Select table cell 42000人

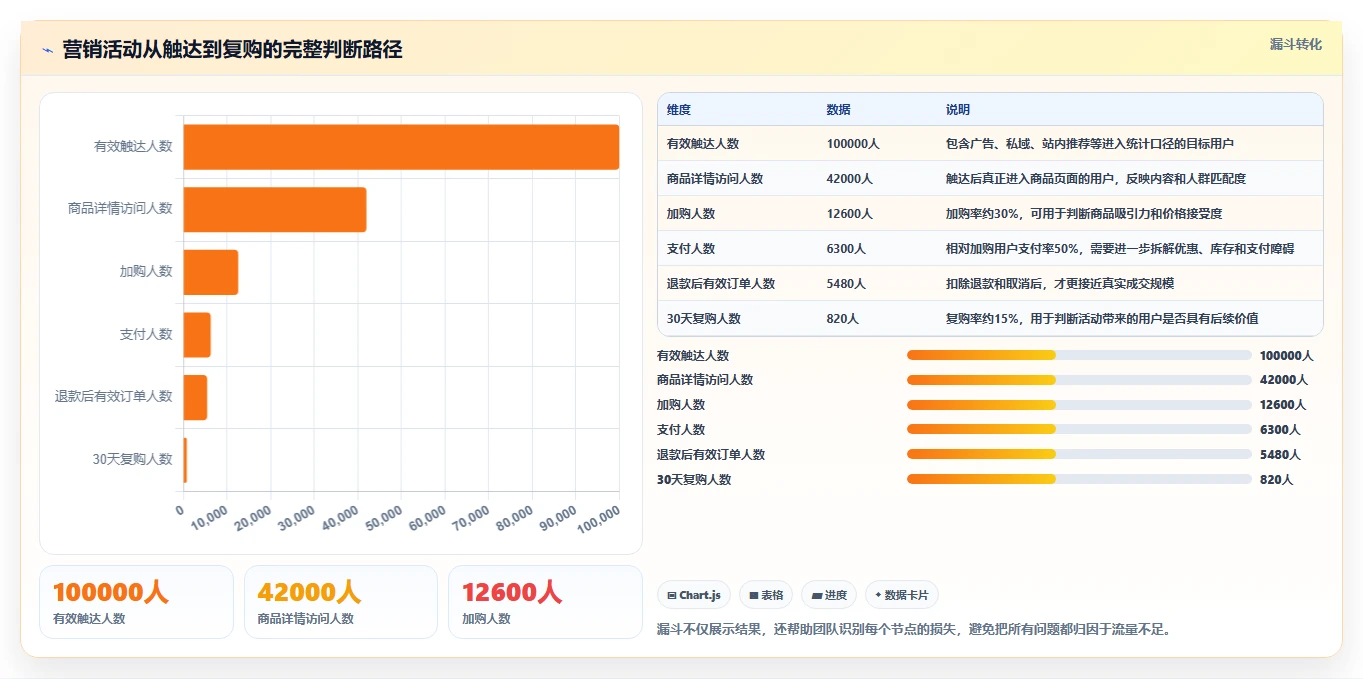(850, 179)
